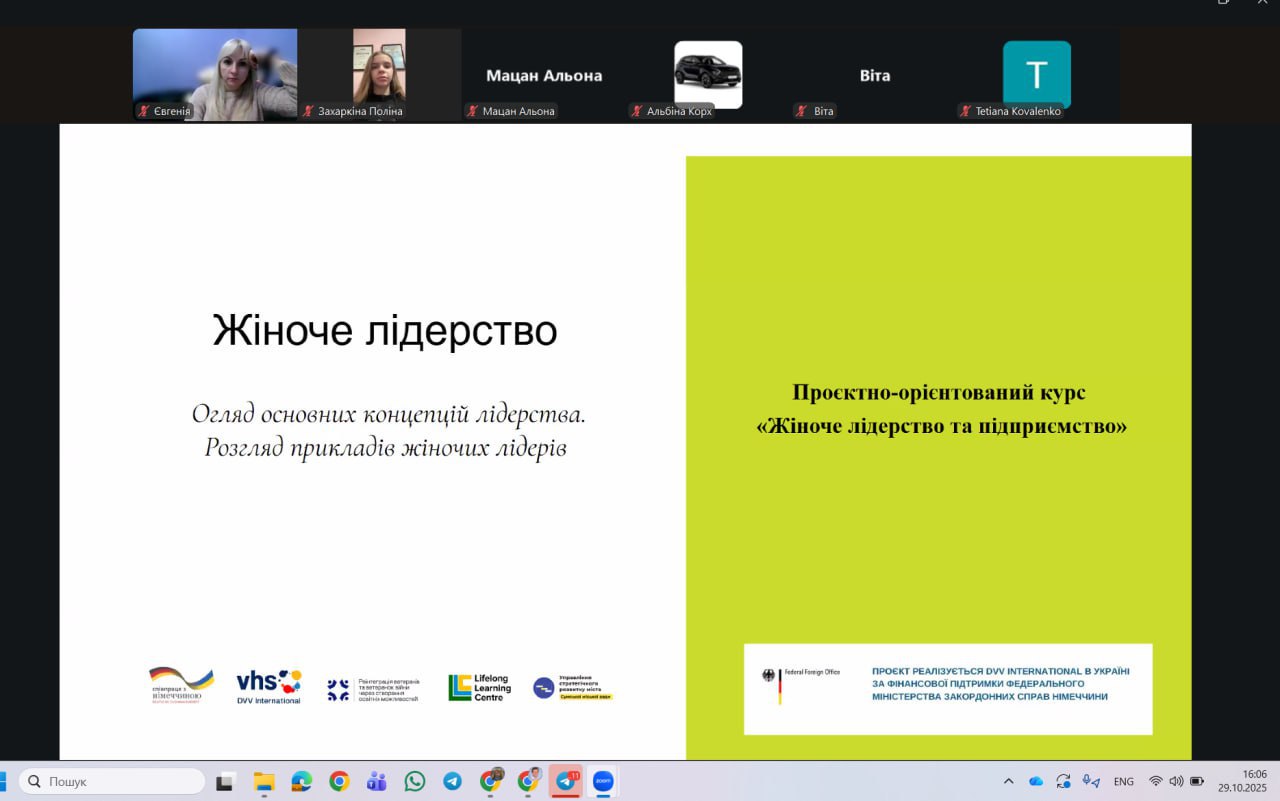Open the Zoom app in the taskbar
Image resolution: width=1280 pixels, height=801 pixels.
coord(603,782)
